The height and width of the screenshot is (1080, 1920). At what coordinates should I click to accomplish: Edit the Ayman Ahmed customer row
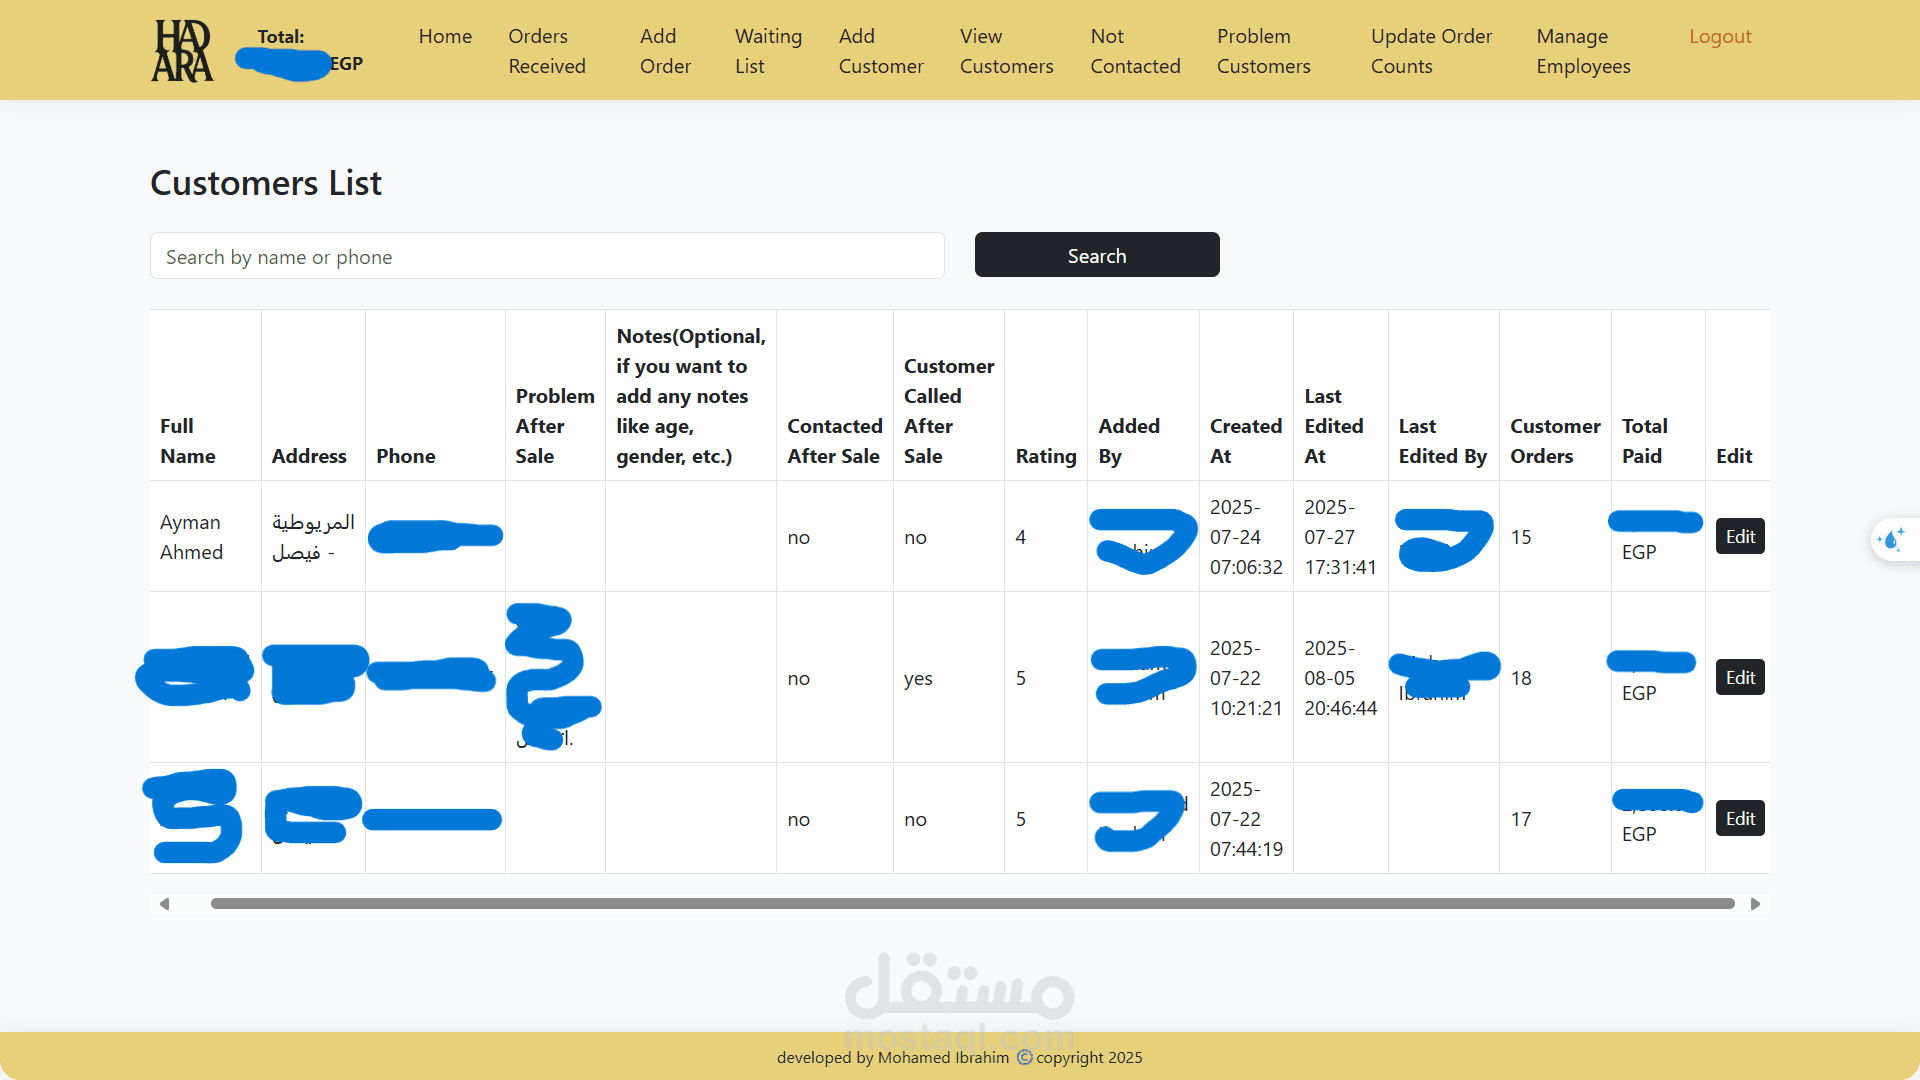pyautogui.click(x=1740, y=537)
